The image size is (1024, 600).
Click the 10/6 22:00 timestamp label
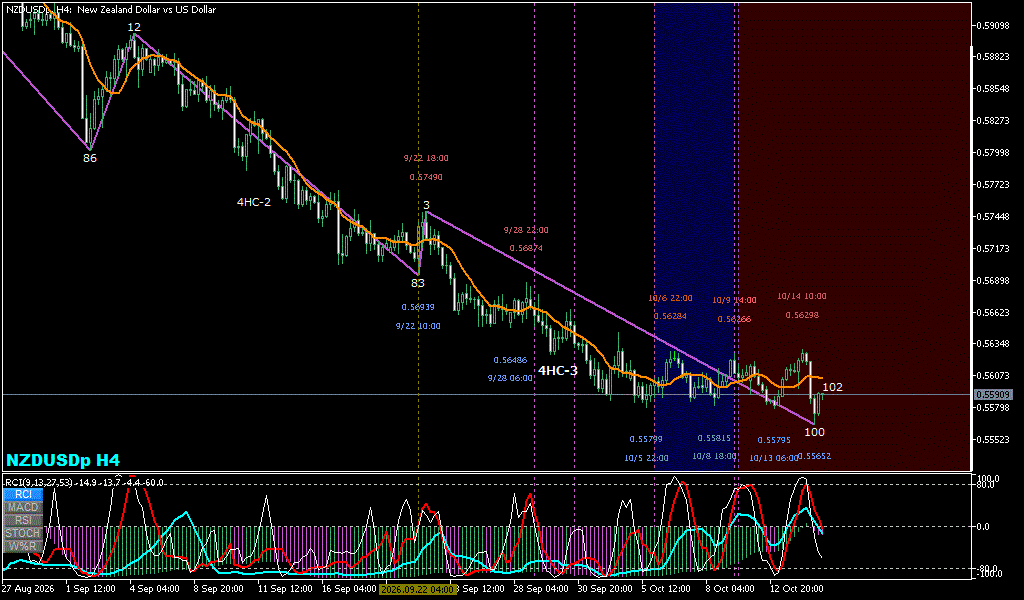point(670,298)
